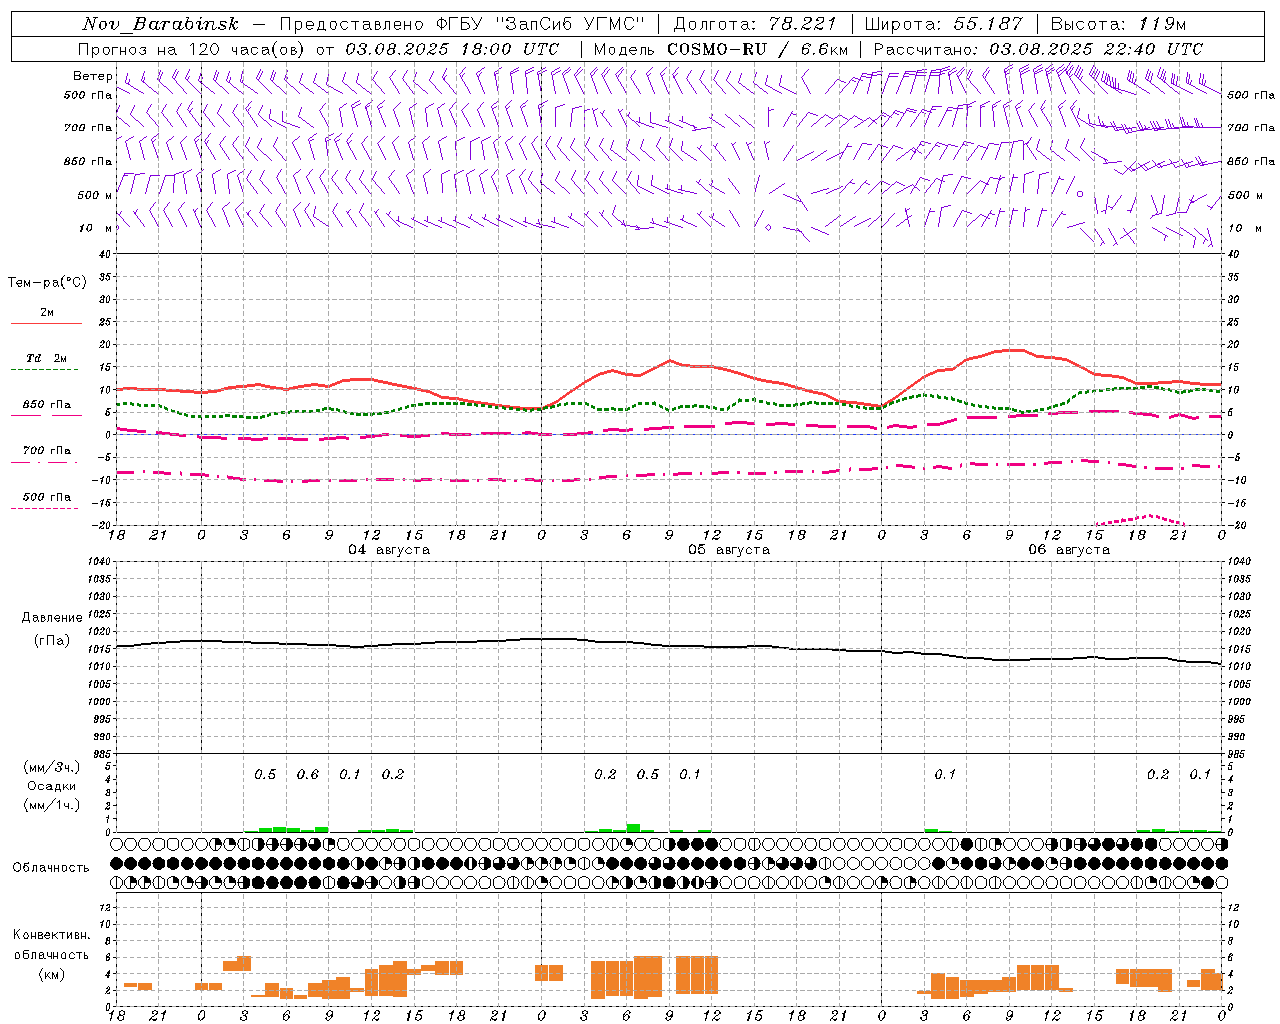The height and width of the screenshot is (1024, 1280).
Task: Click the "Облачность" cloud cover label
Action: [x=51, y=868]
